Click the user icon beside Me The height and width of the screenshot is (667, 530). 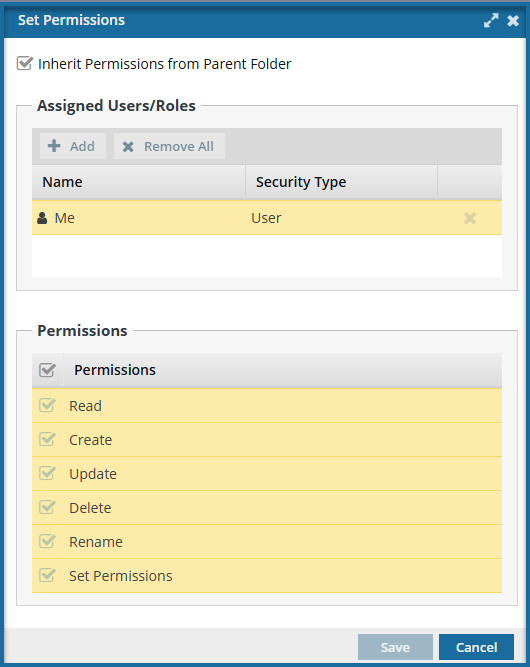(x=42, y=218)
